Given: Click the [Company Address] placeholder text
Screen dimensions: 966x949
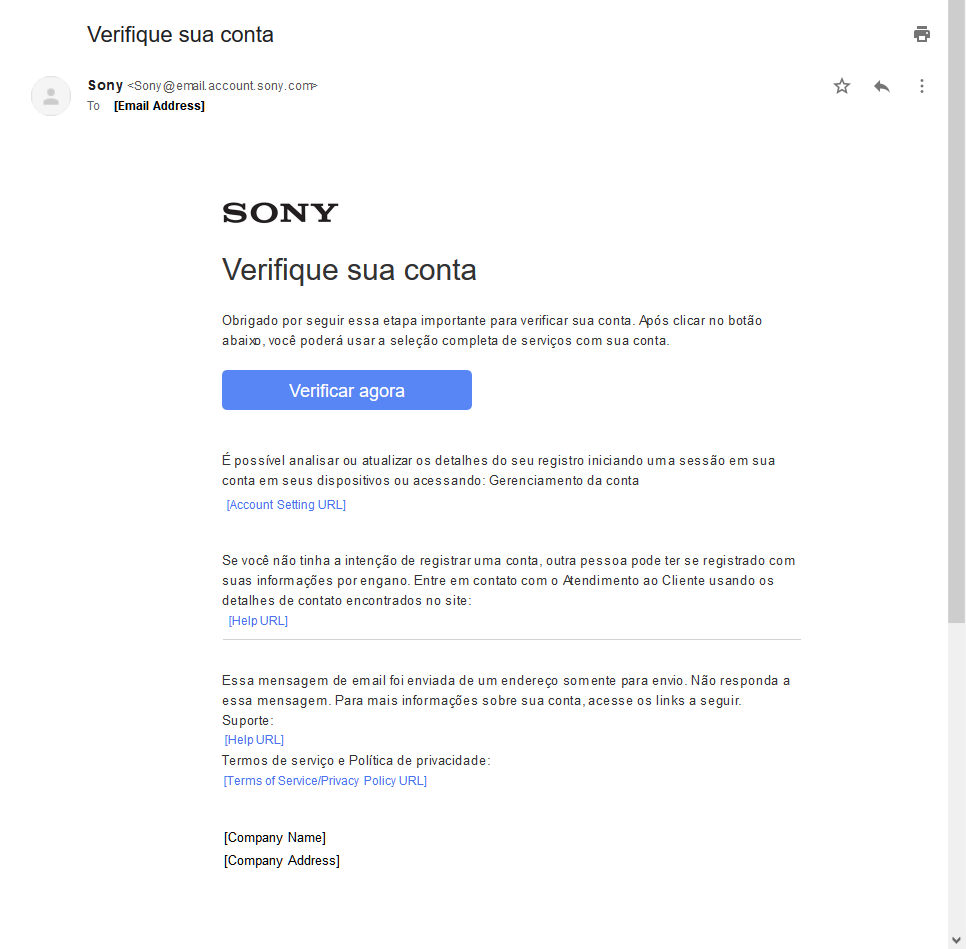Looking at the screenshot, I should click(282, 861).
